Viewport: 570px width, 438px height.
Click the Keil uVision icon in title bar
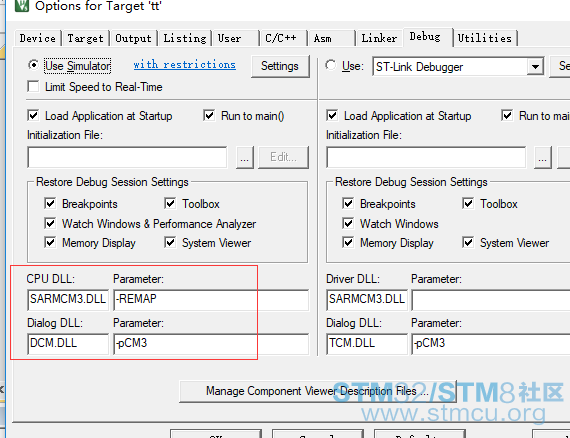(22, 5)
